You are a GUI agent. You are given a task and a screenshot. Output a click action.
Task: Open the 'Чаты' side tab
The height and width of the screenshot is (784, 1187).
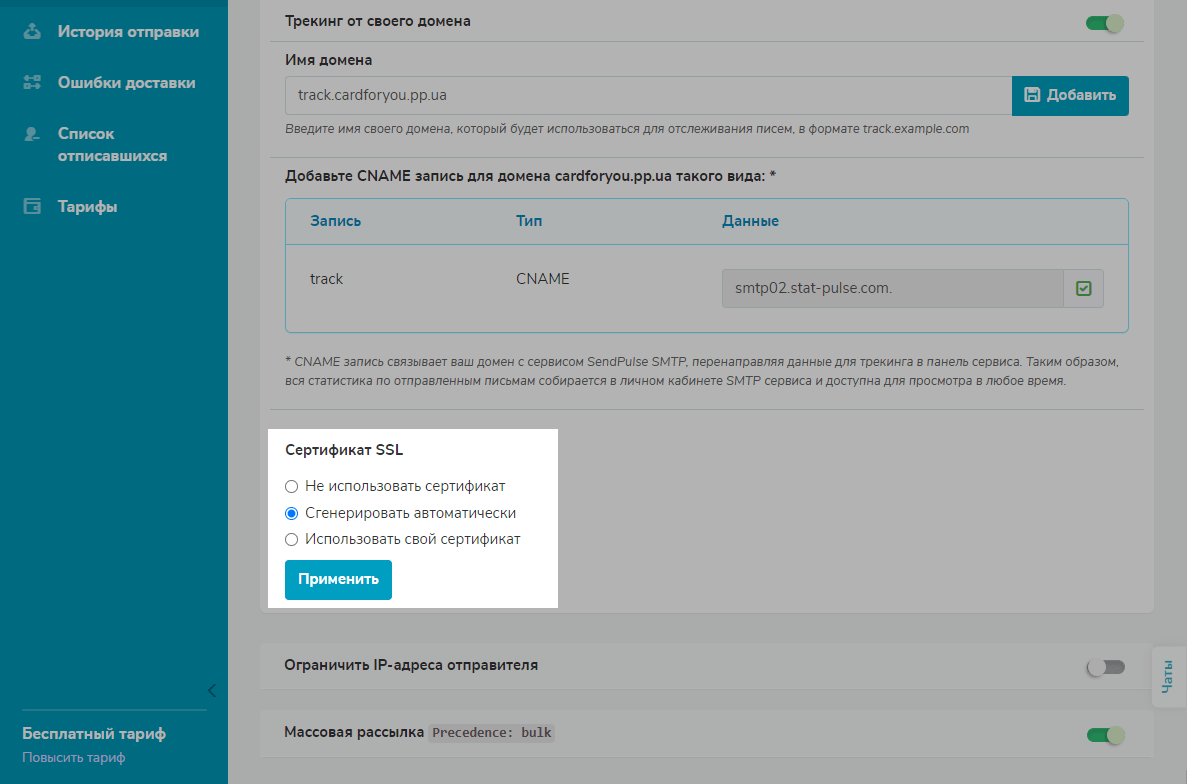click(1168, 677)
